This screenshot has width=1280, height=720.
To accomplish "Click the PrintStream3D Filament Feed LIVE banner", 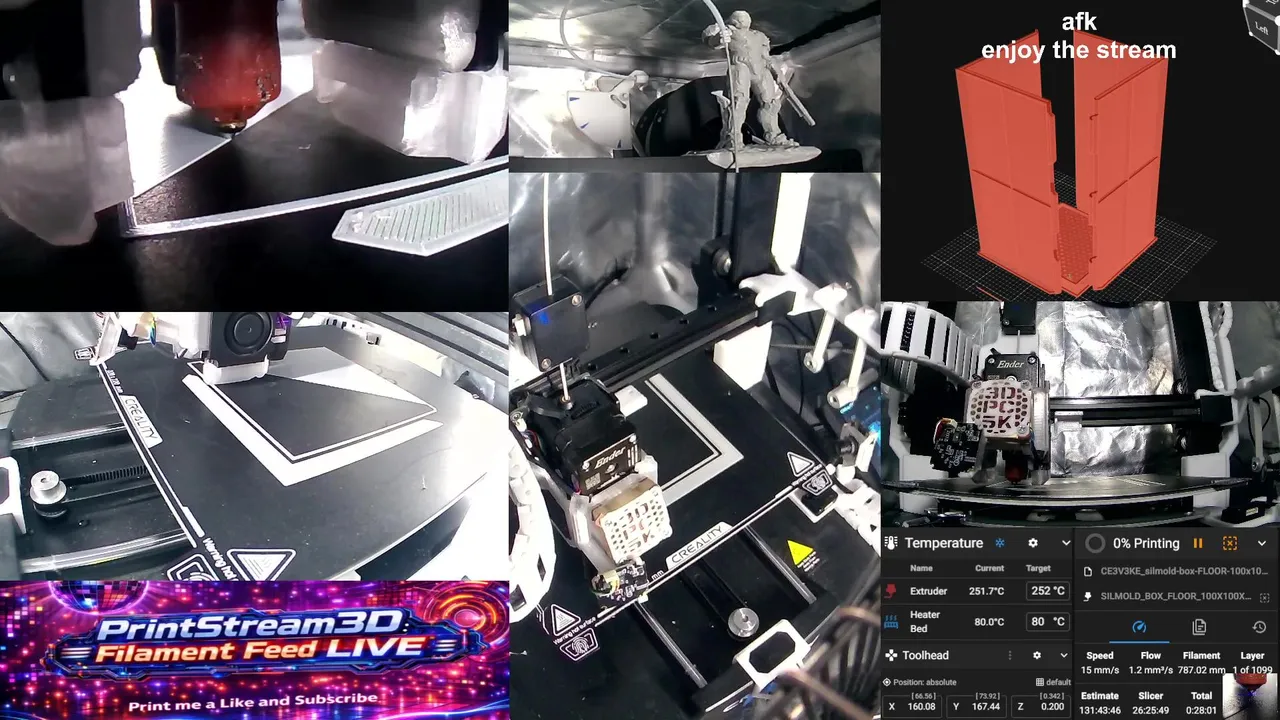I will (254, 650).
